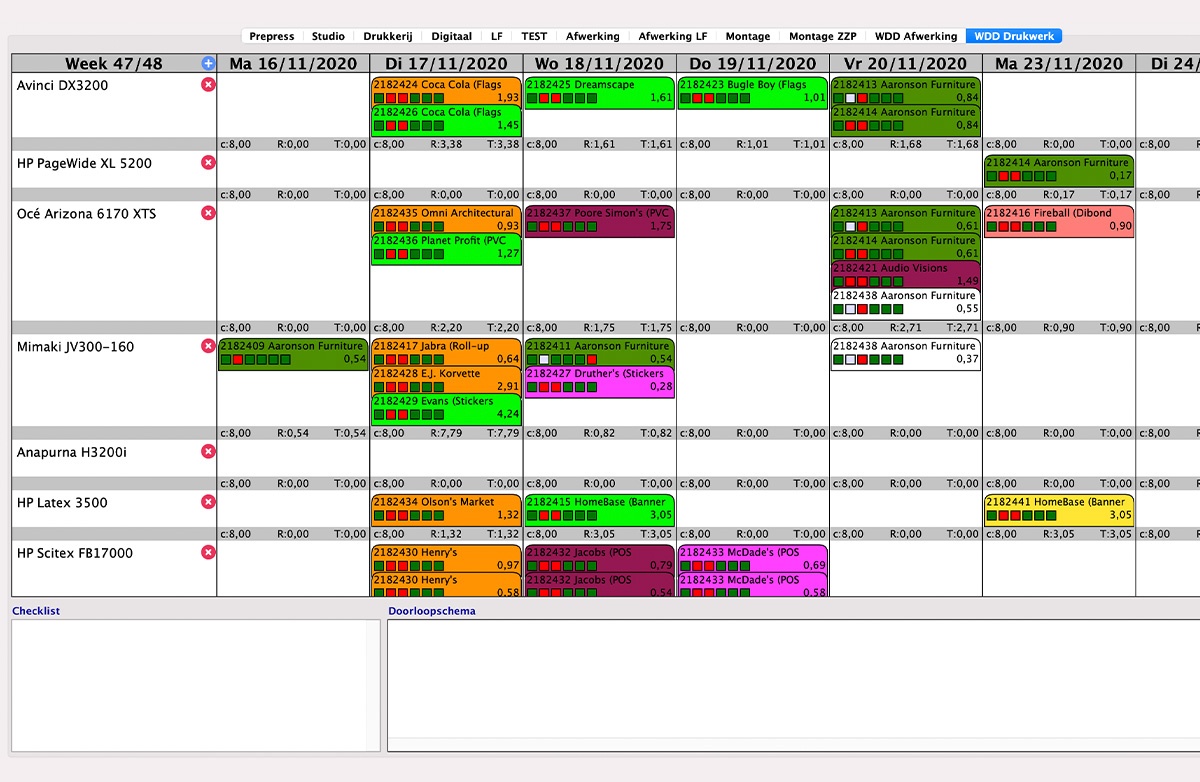Click the Ma 23/11/2020 column header
The height and width of the screenshot is (782, 1200).
(x=1058, y=63)
